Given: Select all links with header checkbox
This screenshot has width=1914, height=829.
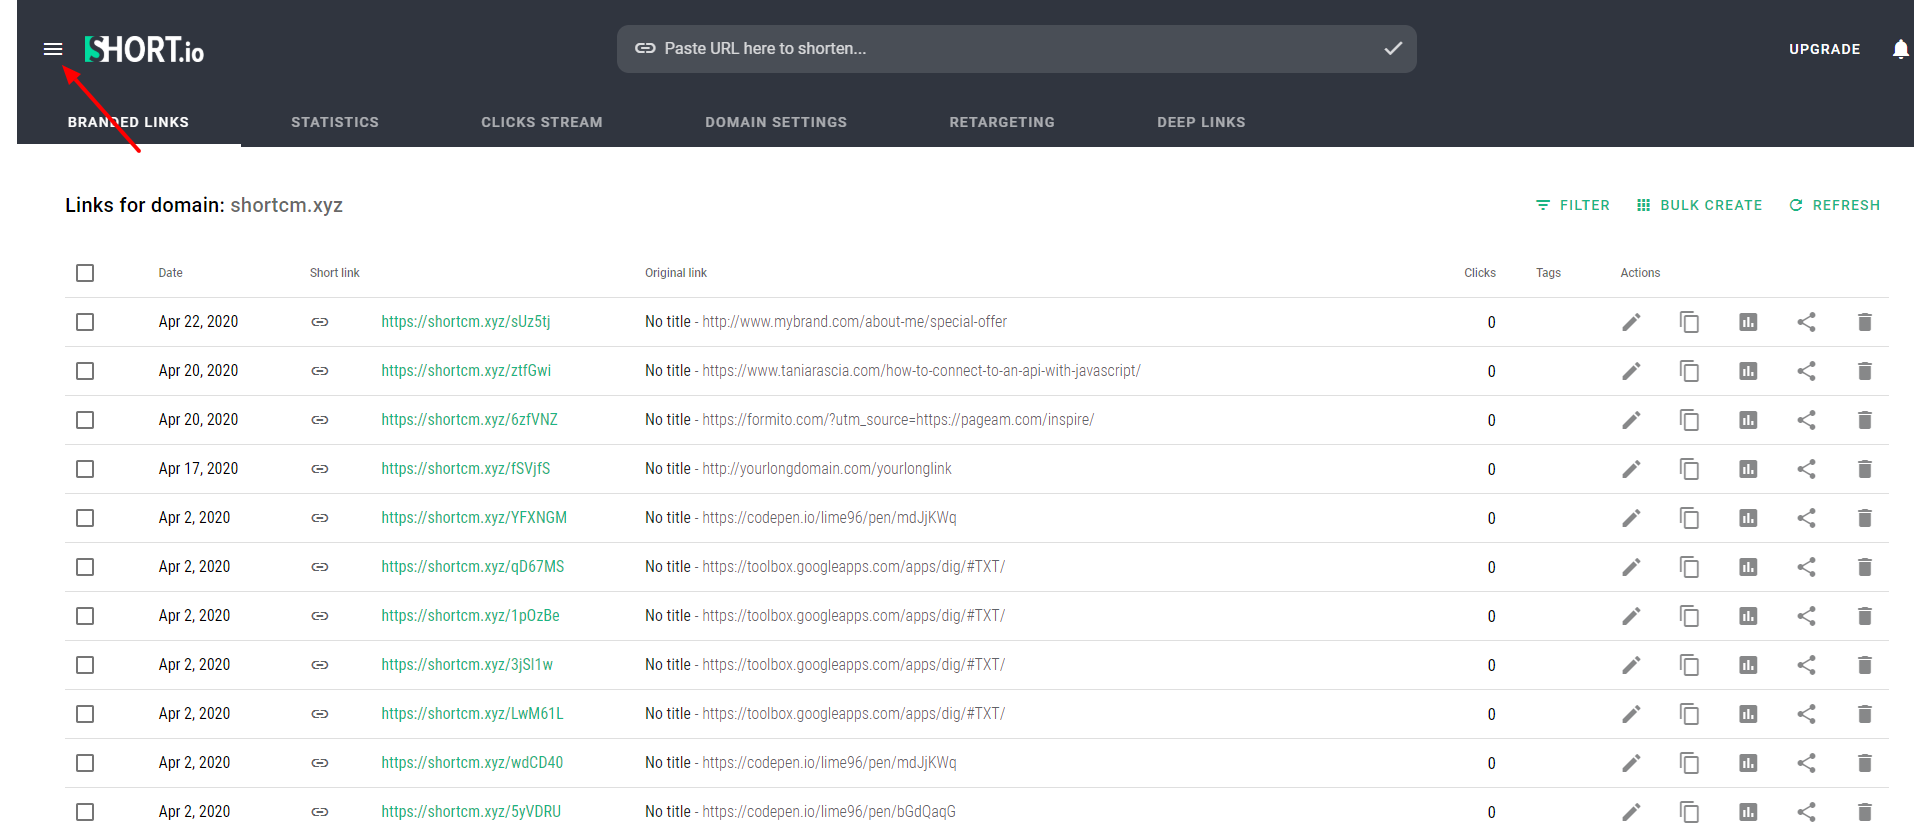Looking at the screenshot, I should click(x=85, y=273).
